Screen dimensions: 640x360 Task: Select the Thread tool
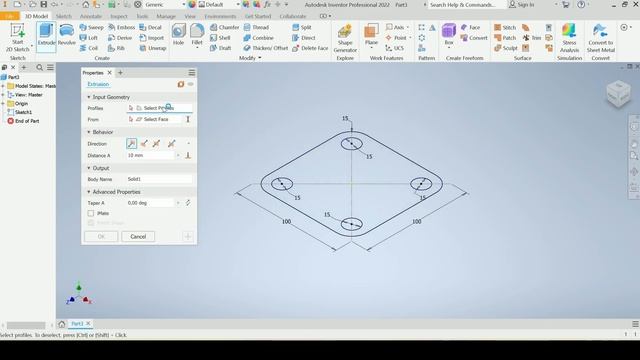pyautogui.click(x=256, y=27)
